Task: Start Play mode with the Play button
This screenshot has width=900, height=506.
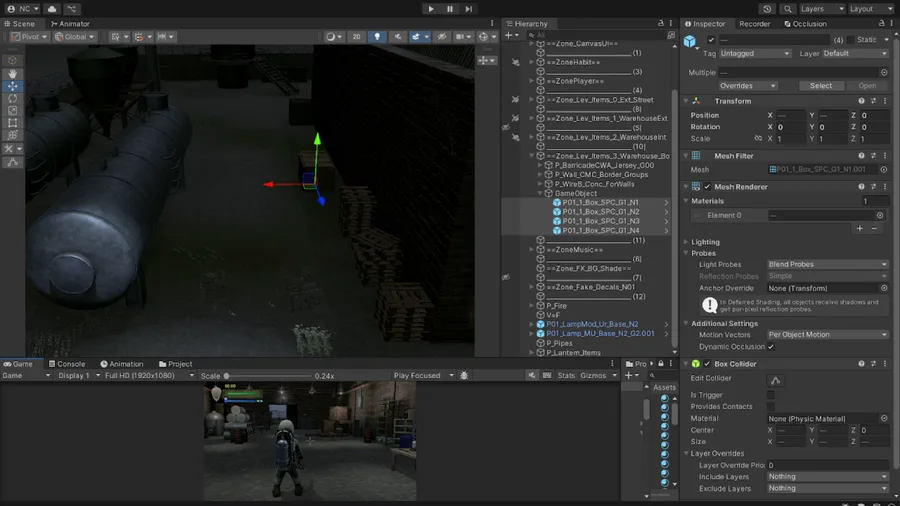Action: 430,9
